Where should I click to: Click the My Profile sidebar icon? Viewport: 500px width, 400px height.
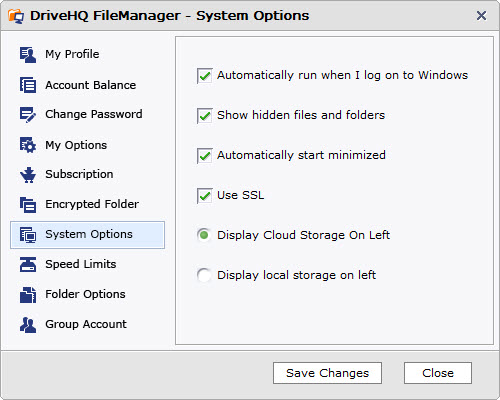[x=28, y=55]
